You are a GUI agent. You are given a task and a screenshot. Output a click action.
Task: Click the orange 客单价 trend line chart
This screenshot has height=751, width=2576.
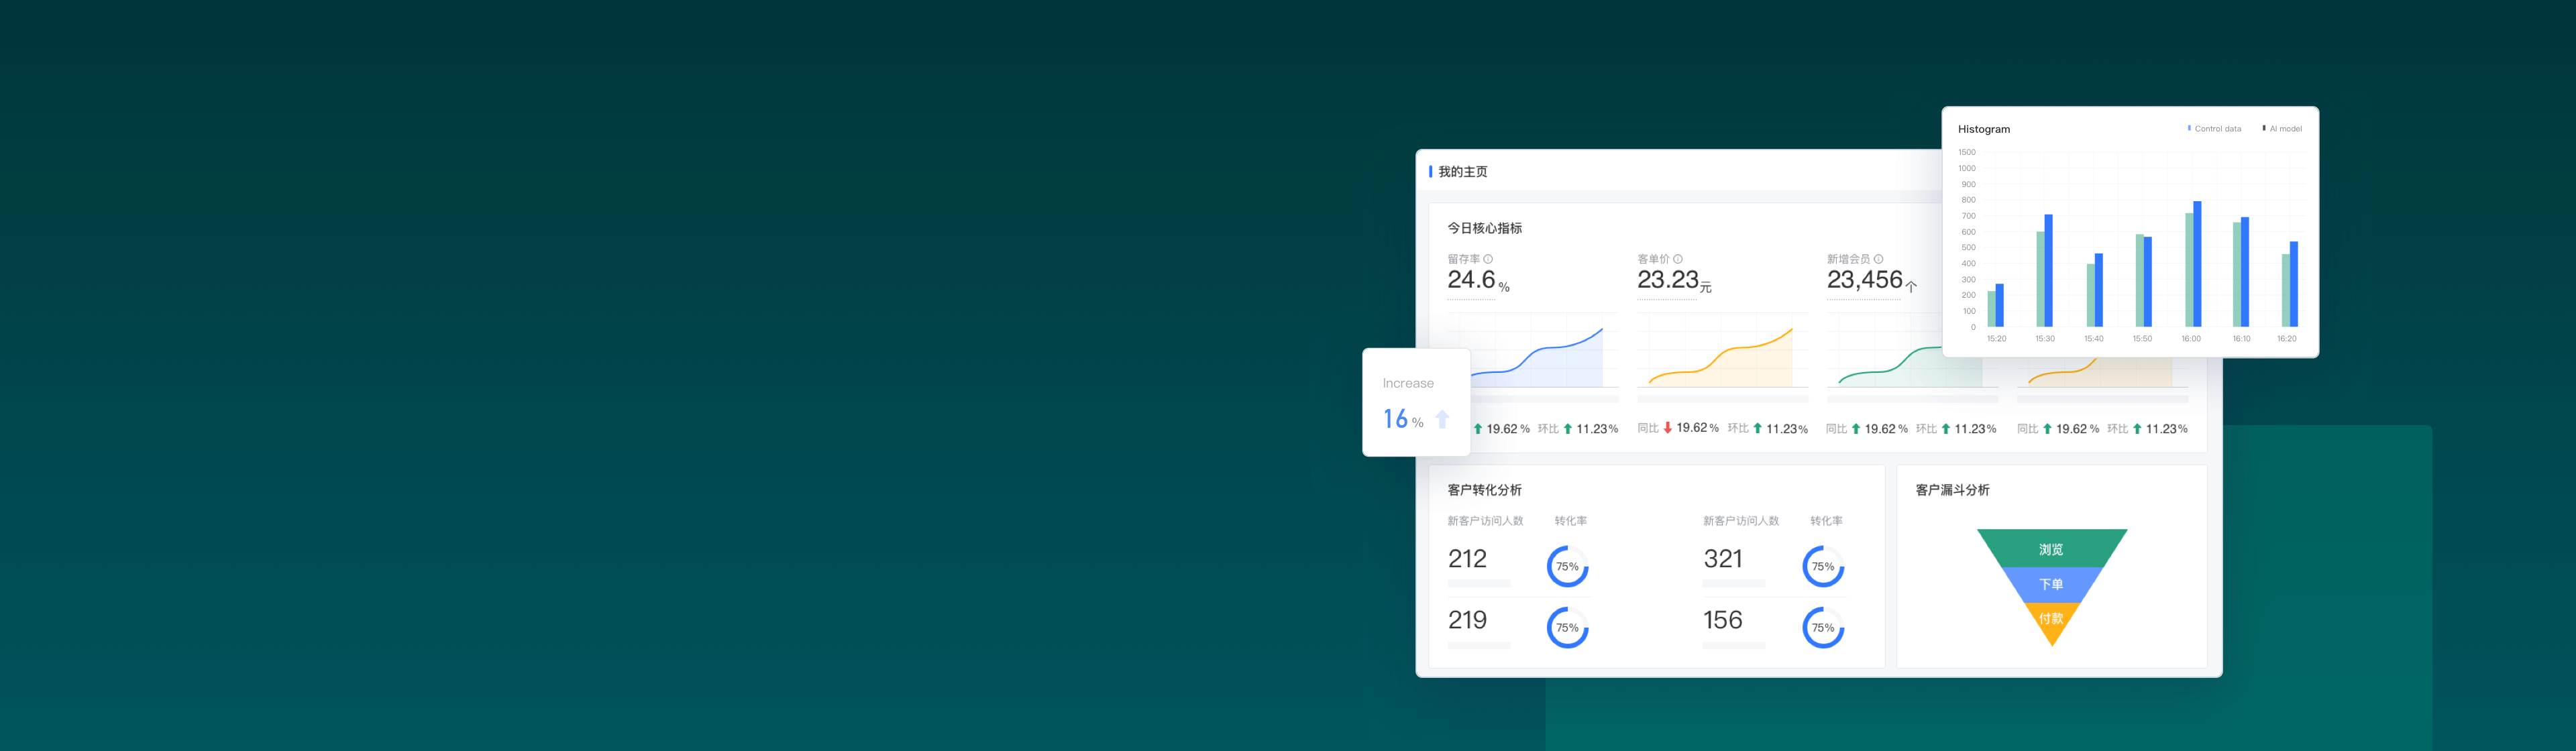[1720, 358]
